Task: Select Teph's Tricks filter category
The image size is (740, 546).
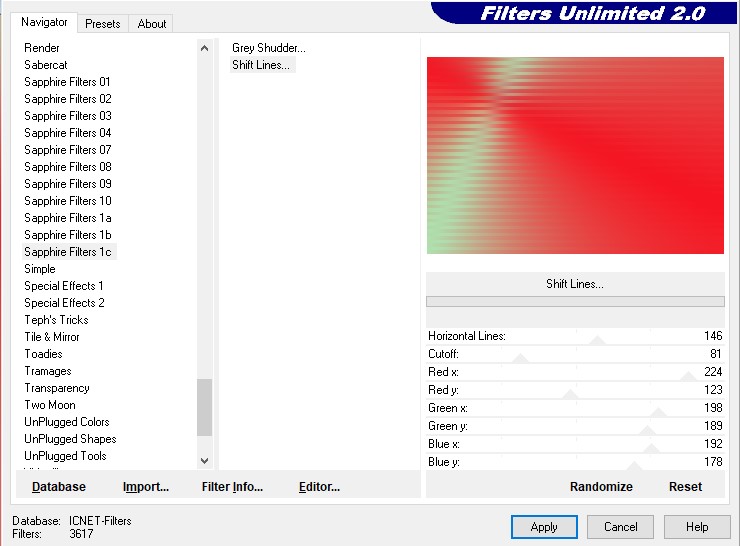Action: [x=56, y=320]
